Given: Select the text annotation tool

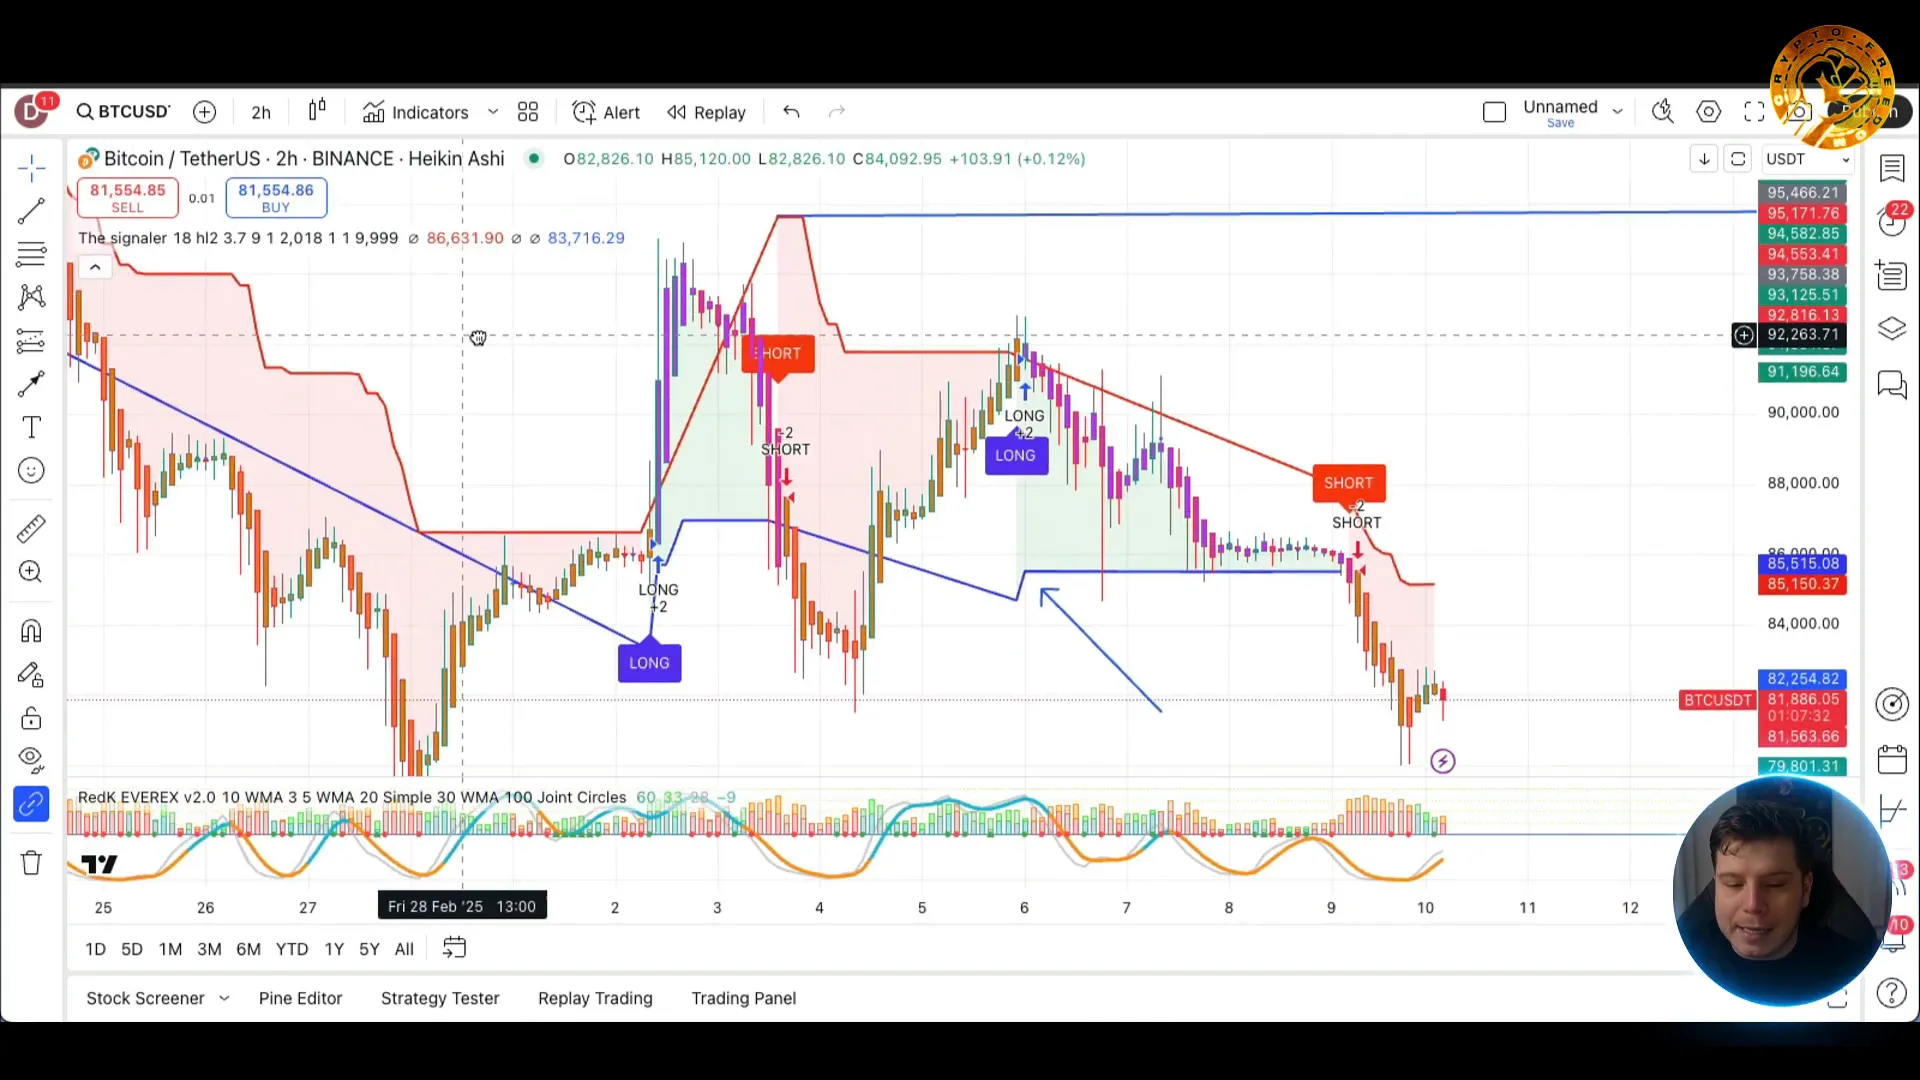Looking at the screenshot, I should (31, 427).
